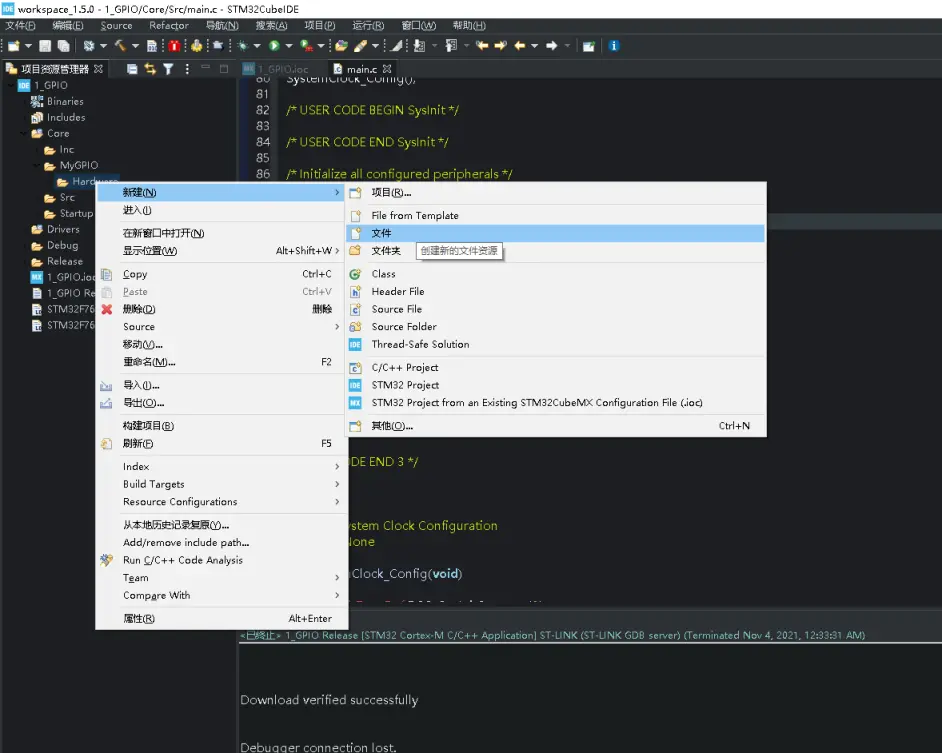Click Add/remove include path...
Viewport: 942px width, 753px height.
(221, 542)
